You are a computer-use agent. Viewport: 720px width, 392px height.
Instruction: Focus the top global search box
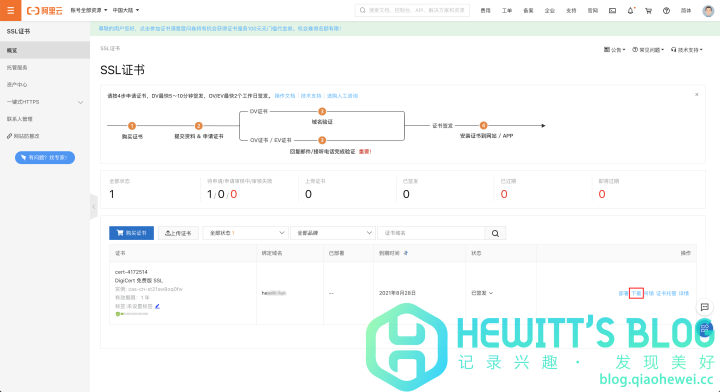tap(412, 10)
